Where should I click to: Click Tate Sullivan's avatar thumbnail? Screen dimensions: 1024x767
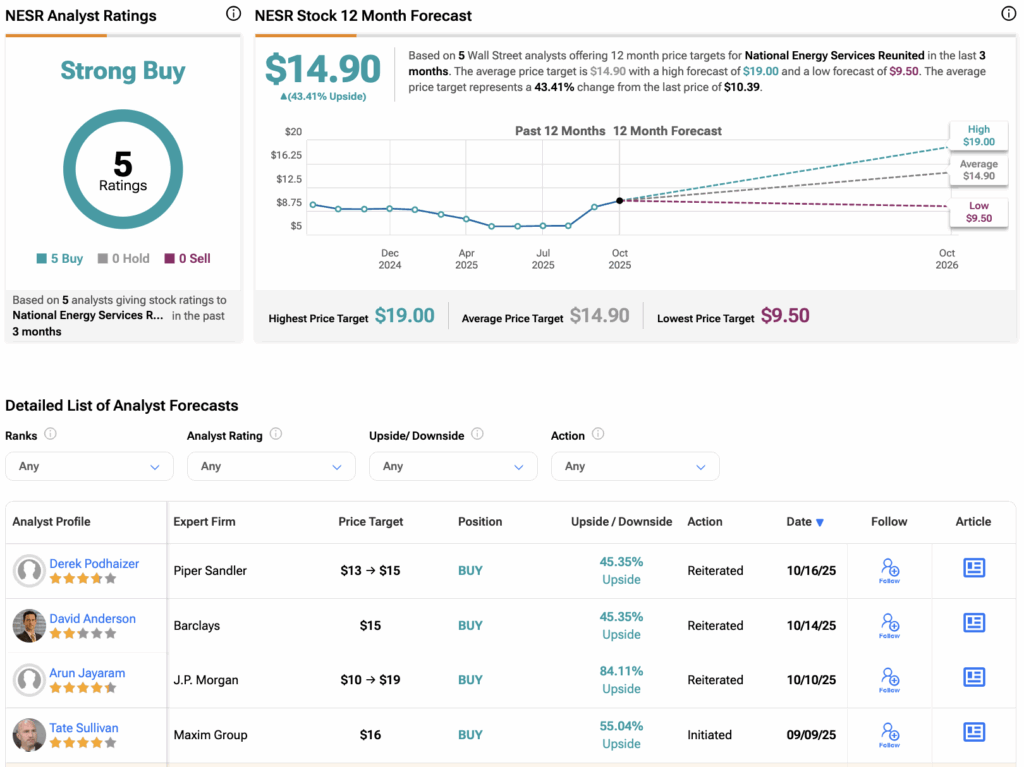tap(29, 735)
